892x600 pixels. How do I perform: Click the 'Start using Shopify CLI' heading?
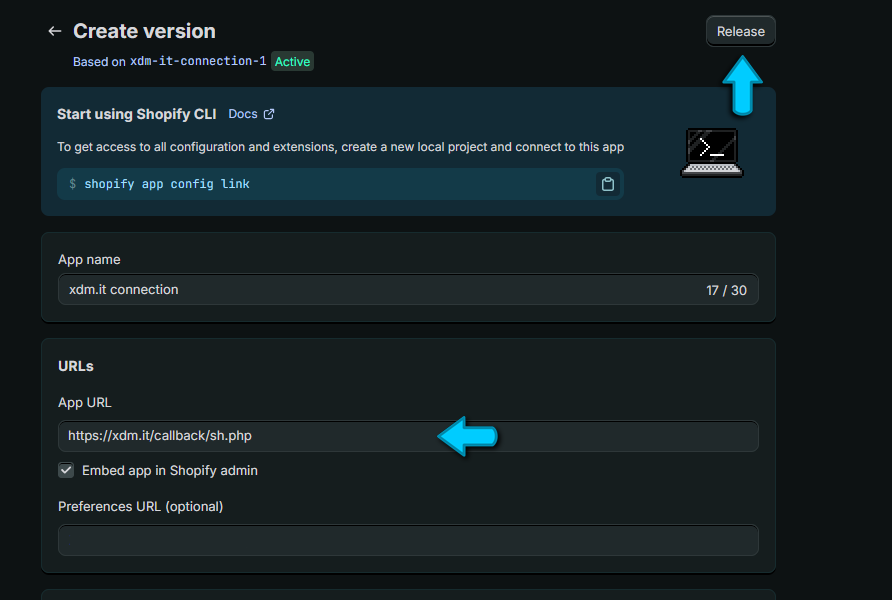pyautogui.click(x=137, y=114)
